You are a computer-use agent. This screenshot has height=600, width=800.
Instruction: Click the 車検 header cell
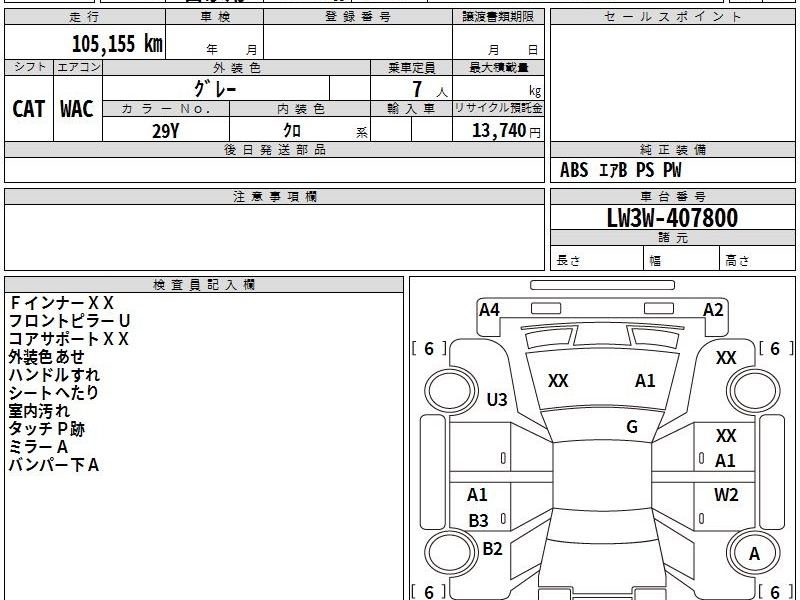click(x=215, y=17)
